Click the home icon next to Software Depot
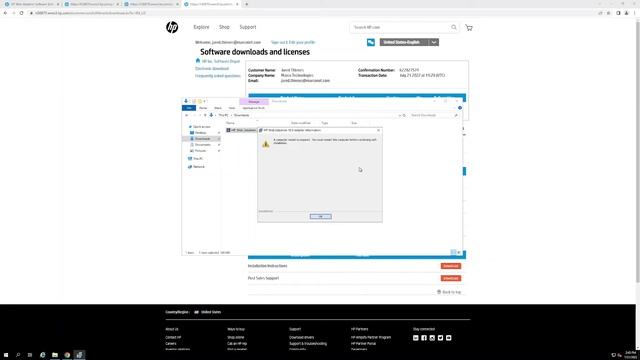Image resolution: width=640 pixels, height=360 pixels. click(198, 61)
